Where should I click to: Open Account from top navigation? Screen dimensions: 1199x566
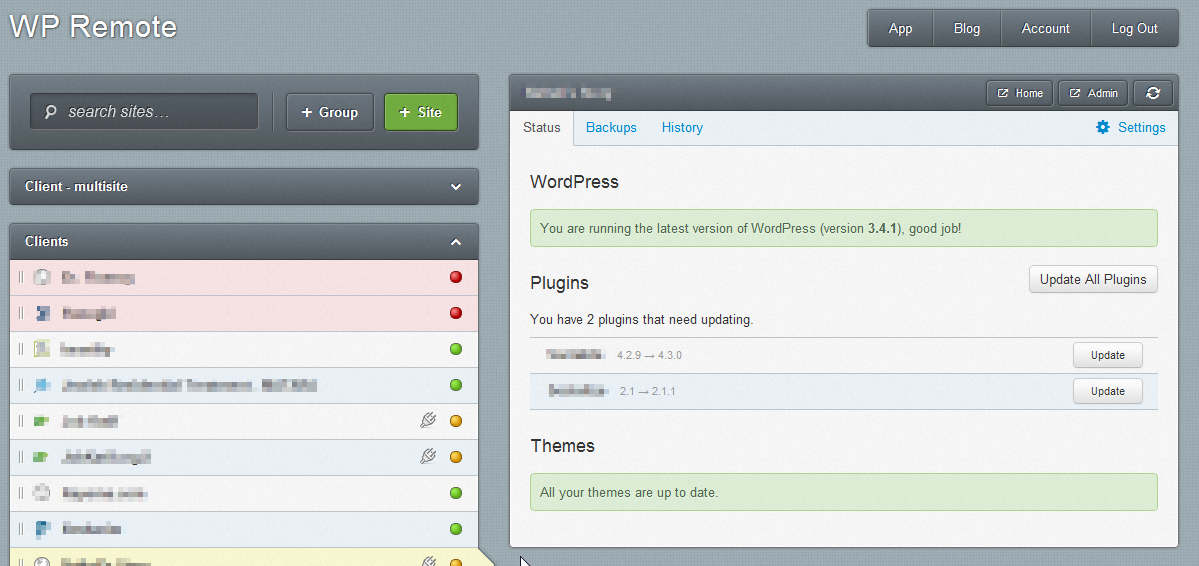(x=1045, y=29)
